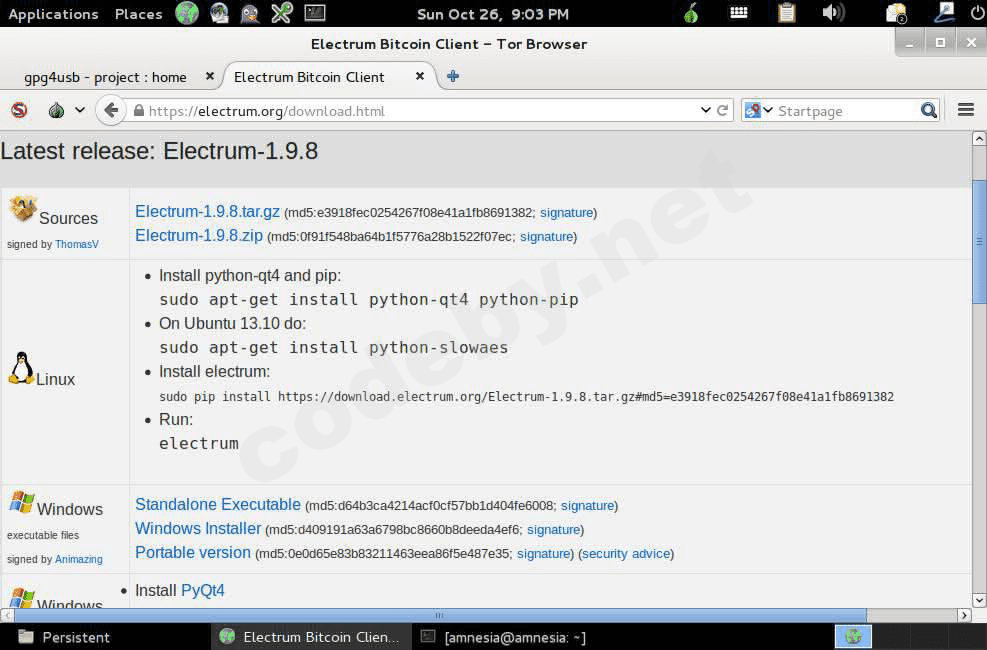
Task: Launch terminal icon in top panel
Action: click(315, 13)
